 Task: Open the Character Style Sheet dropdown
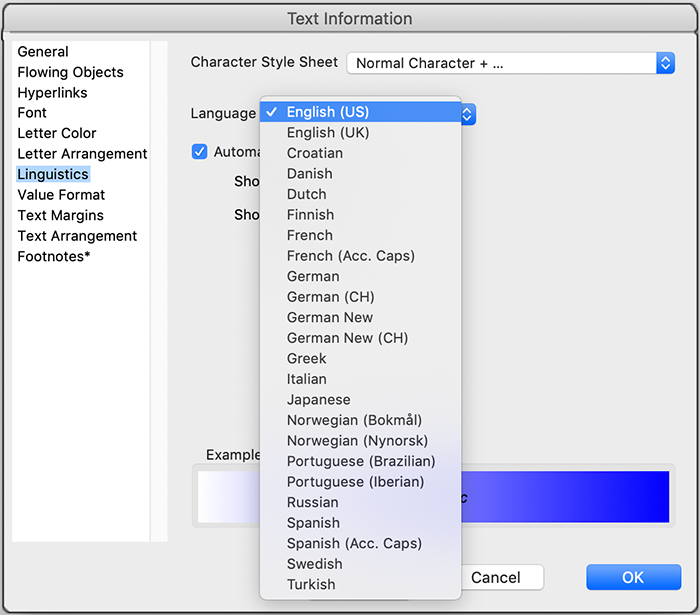(510, 63)
